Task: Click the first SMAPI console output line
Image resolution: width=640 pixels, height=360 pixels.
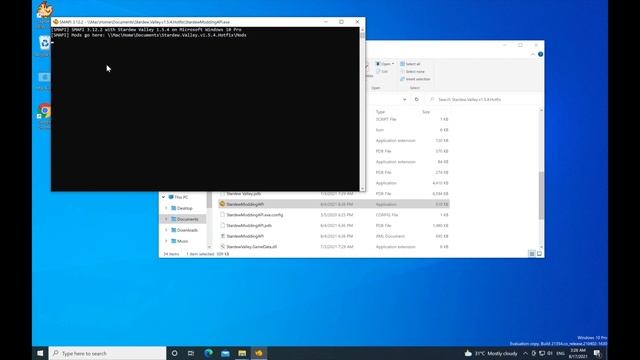Action: click(x=147, y=30)
